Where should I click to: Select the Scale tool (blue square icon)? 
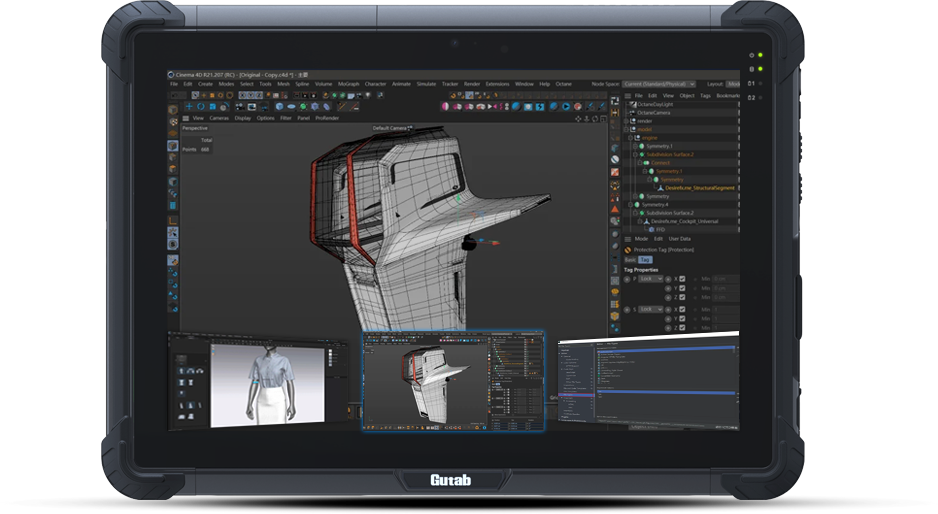(x=213, y=107)
